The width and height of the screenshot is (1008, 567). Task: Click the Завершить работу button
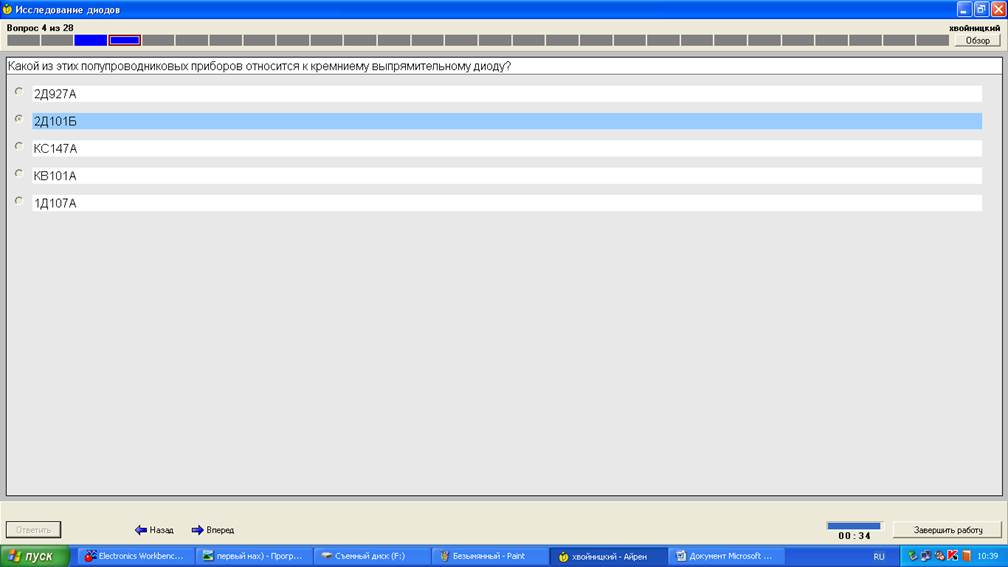click(948, 530)
